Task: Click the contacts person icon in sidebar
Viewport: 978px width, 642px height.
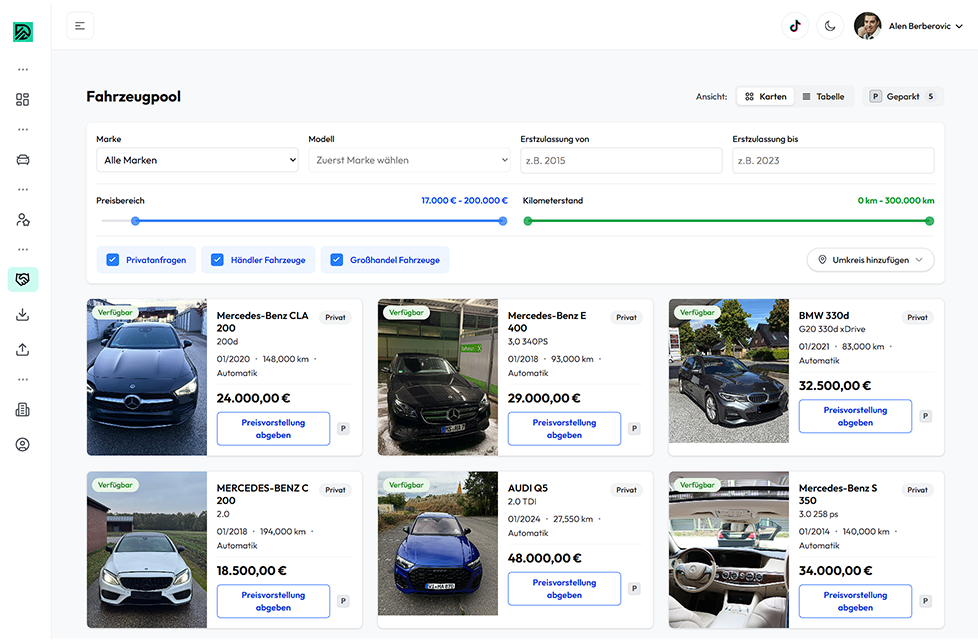Action: point(22,219)
